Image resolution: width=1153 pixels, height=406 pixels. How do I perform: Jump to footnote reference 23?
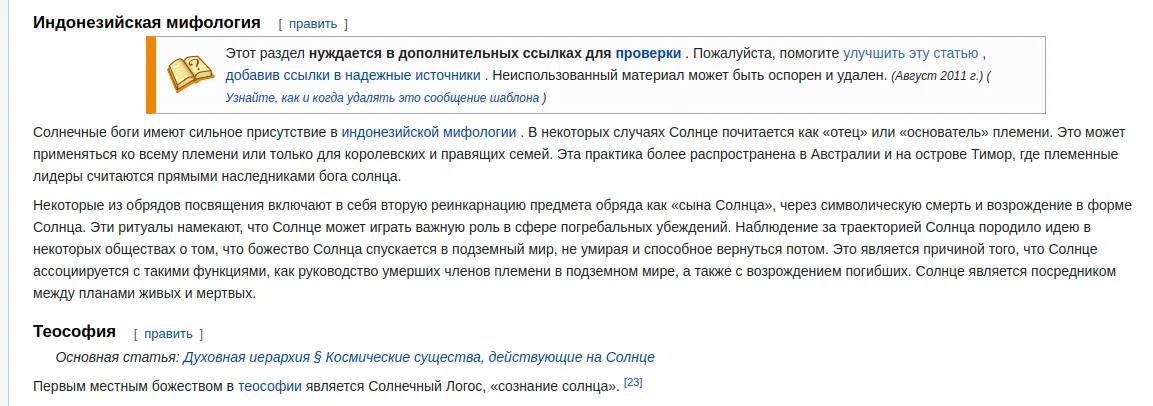tap(632, 382)
